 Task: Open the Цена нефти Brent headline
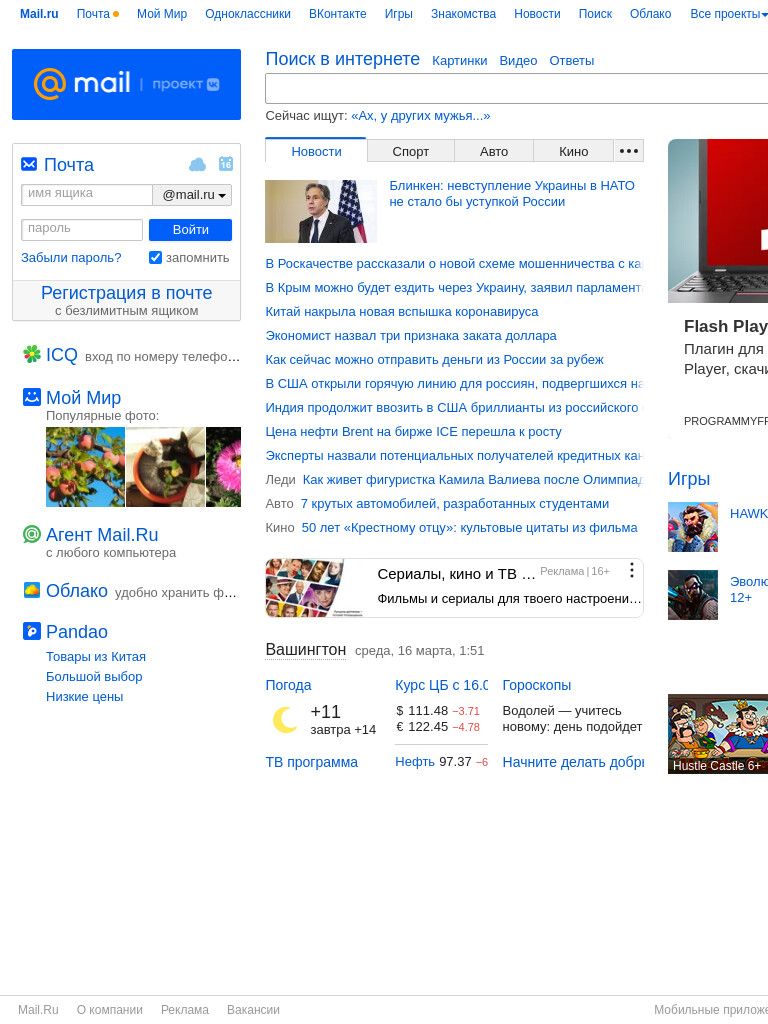click(x=413, y=432)
